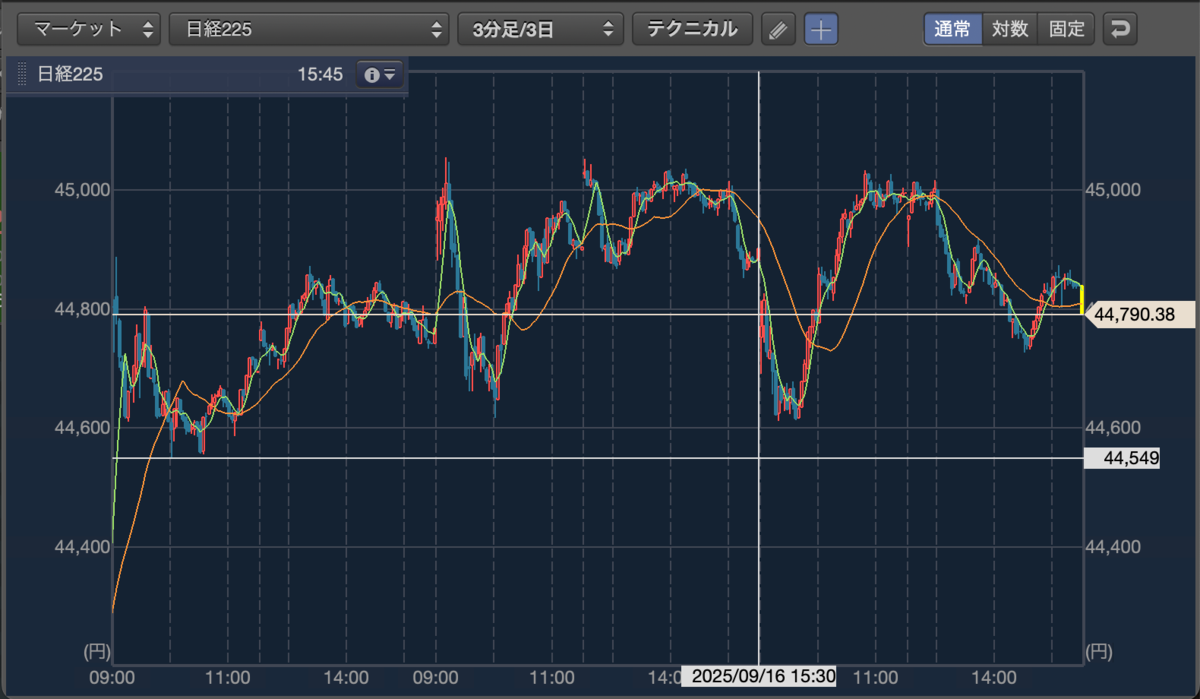Click the yellow latest-price candle marker
Image resolution: width=1200 pixels, height=699 pixels.
1082,298
